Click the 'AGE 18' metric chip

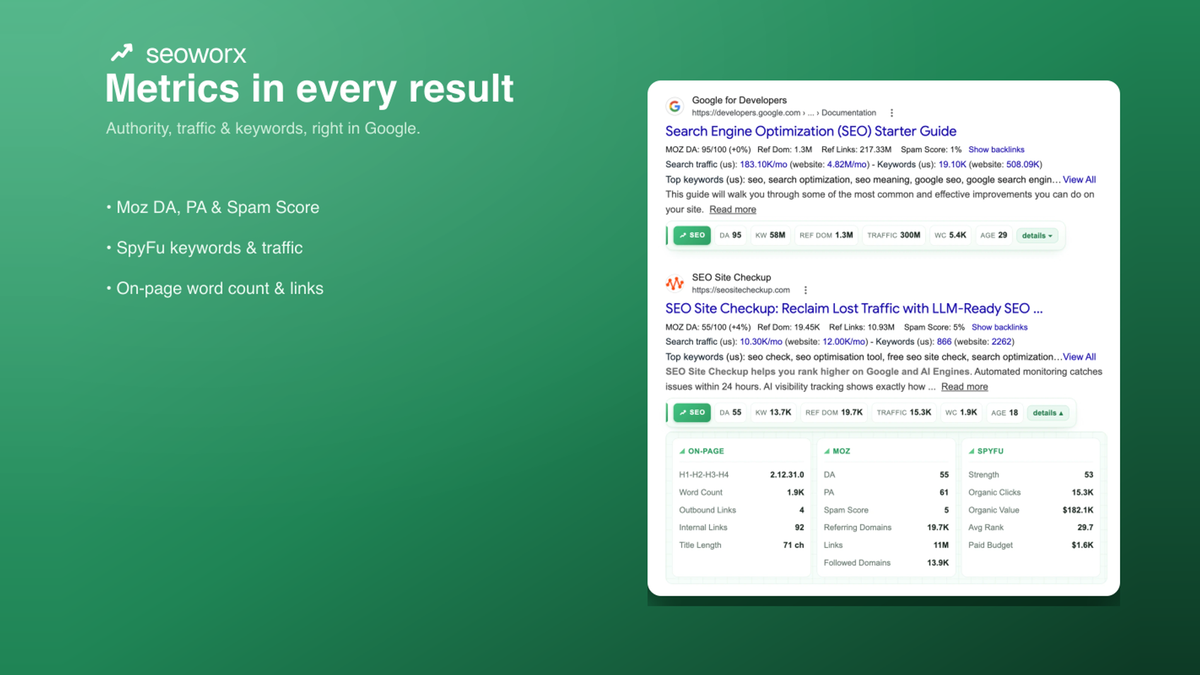[1004, 412]
